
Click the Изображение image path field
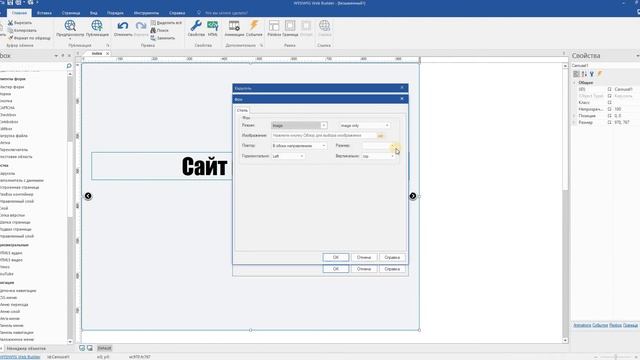pos(324,136)
